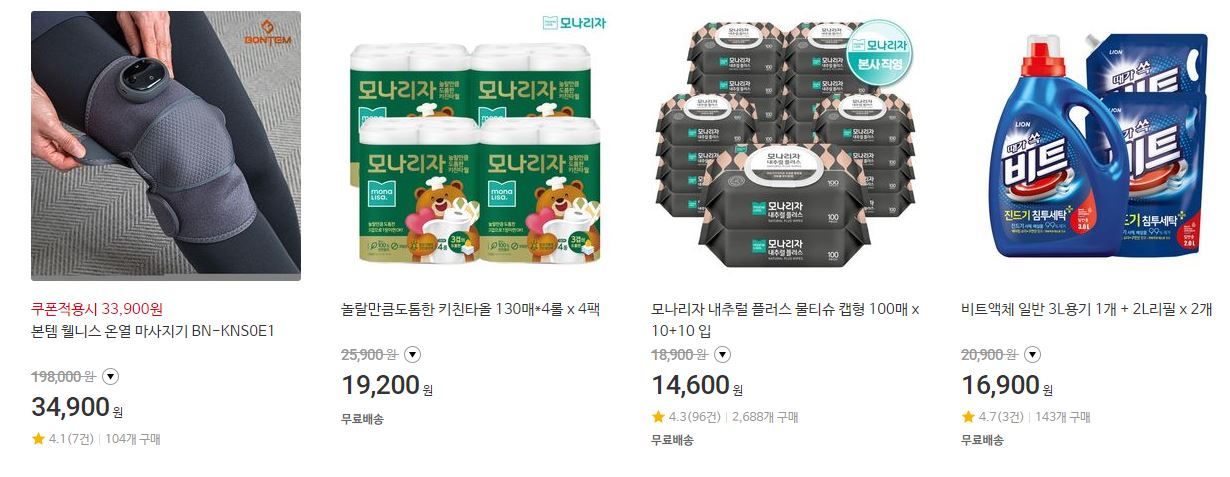Open 본템 웰니스 온열 마사지기 product title

point(153,330)
